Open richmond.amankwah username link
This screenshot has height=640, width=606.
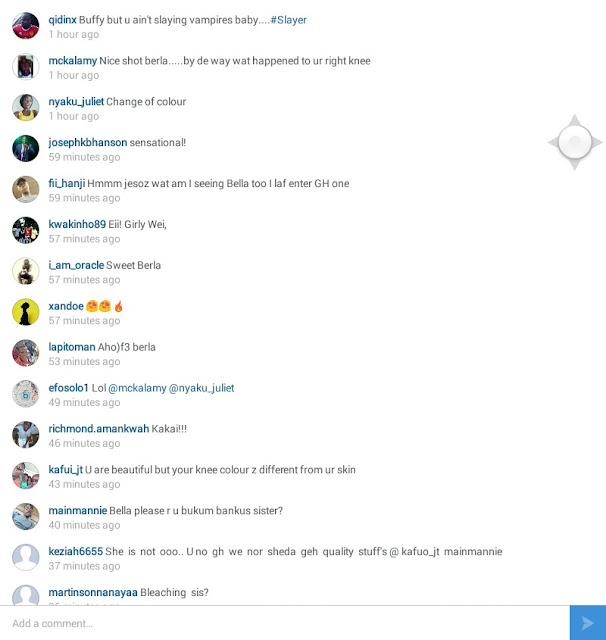pyautogui.click(x=99, y=429)
